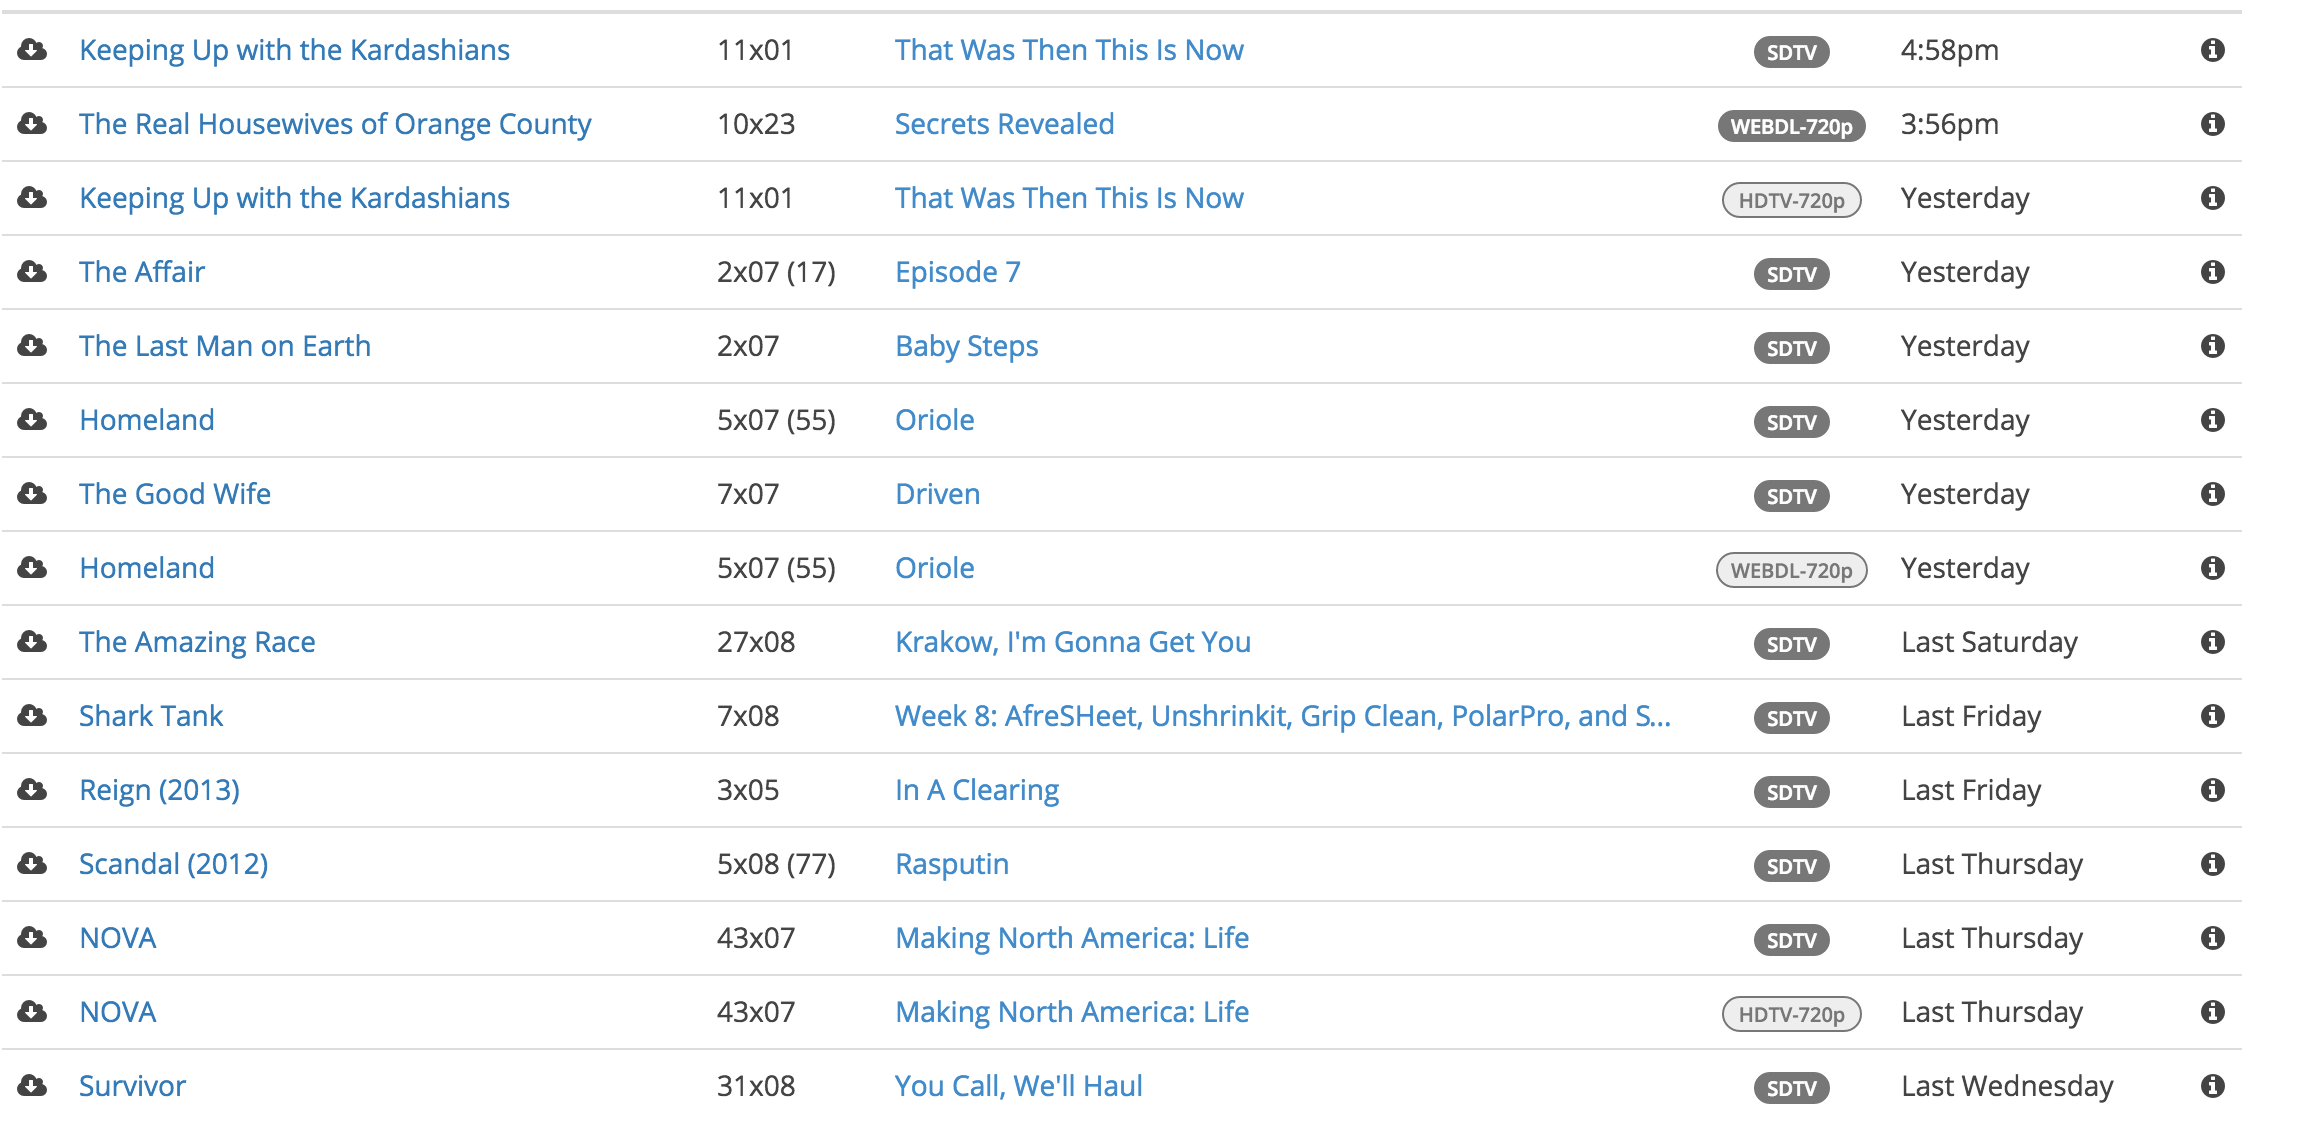Click the download icon for Survivor
Screen dimensions: 2306x1144
[32, 1085]
